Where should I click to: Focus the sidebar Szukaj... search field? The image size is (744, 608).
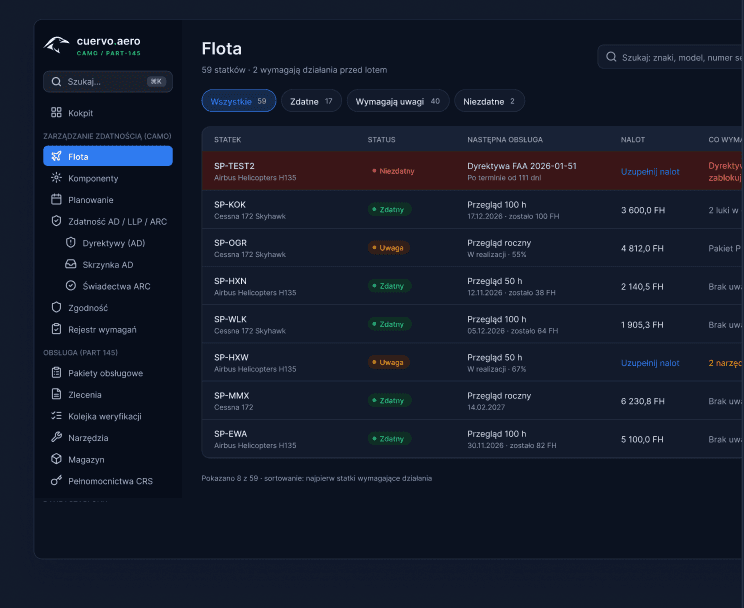[108, 82]
